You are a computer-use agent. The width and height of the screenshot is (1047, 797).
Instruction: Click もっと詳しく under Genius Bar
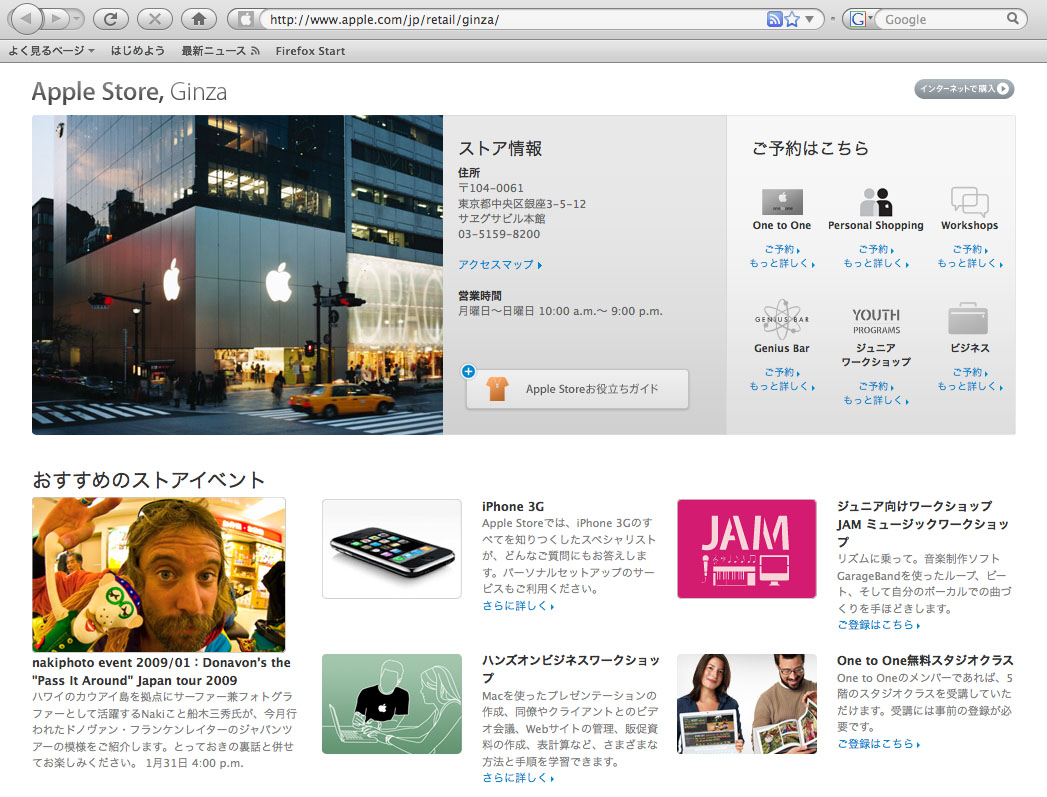[x=782, y=386]
